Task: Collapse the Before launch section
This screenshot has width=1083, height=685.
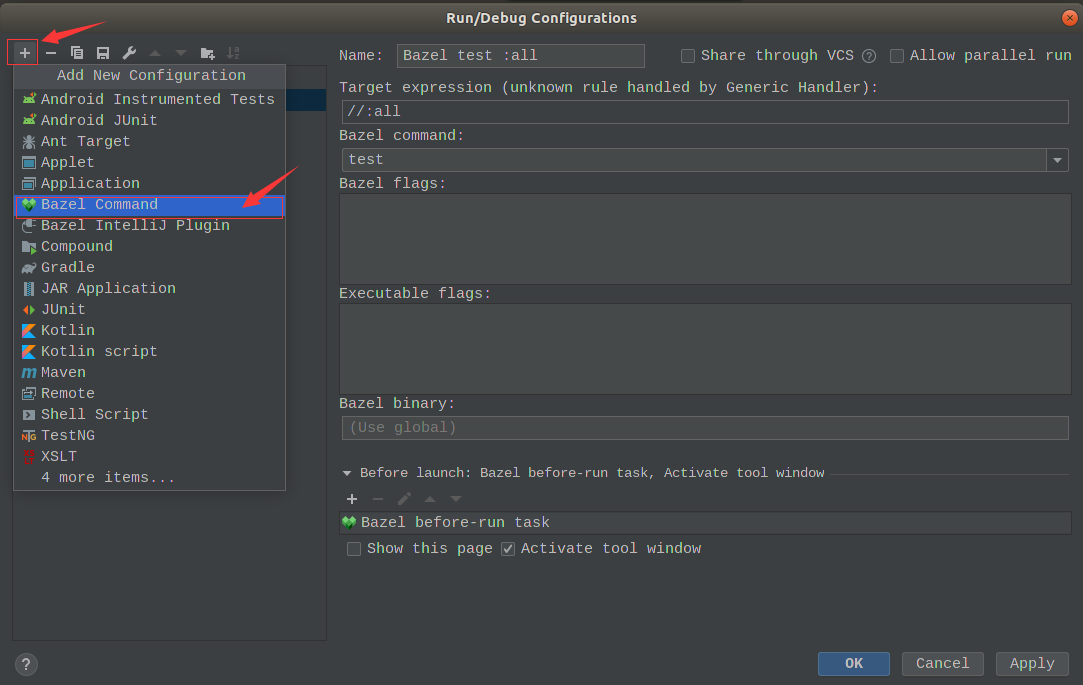Action: (x=347, y=473)
